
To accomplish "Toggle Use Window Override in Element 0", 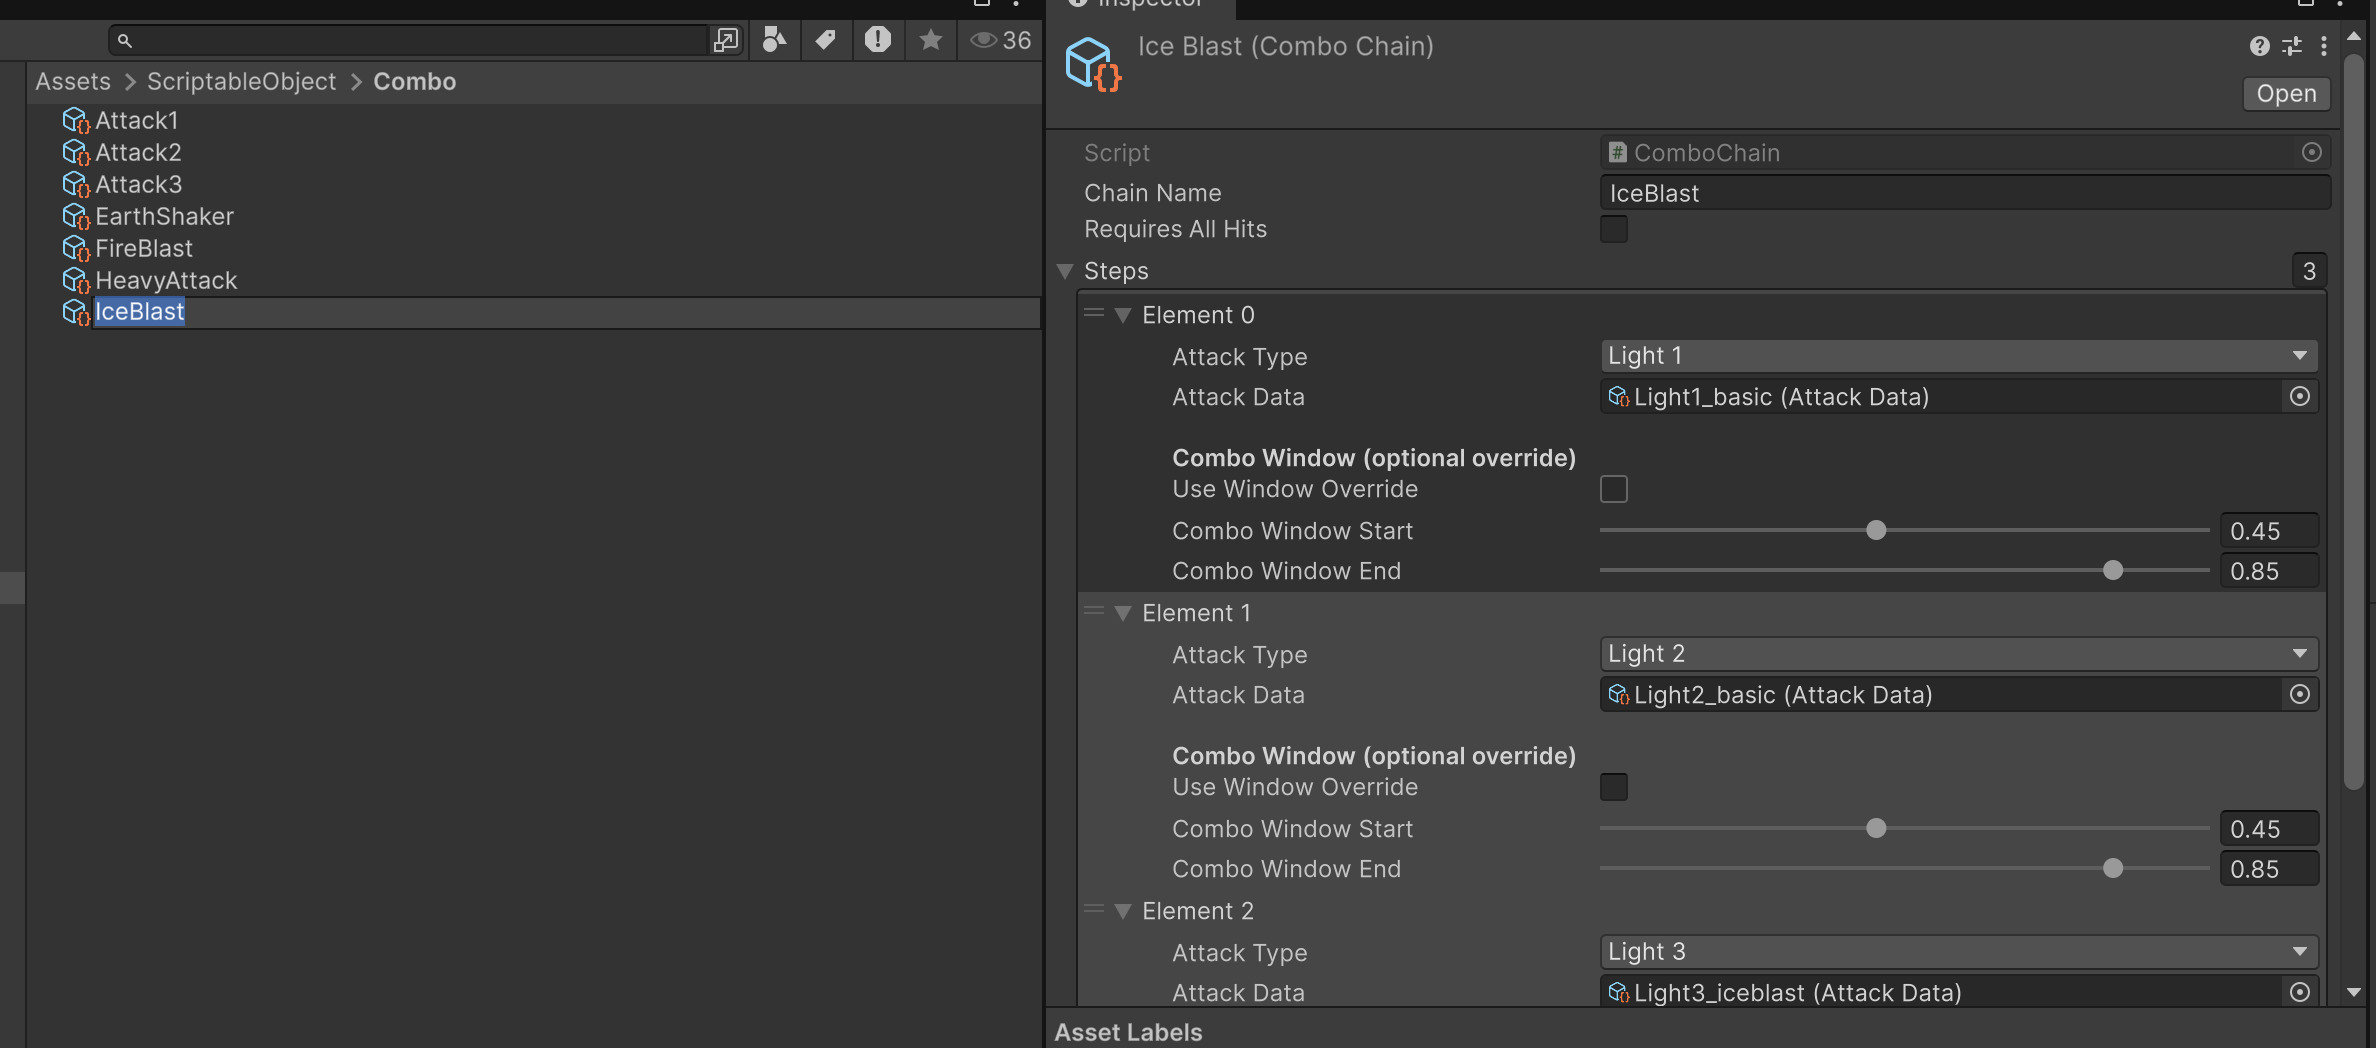I will point(1613,489).
